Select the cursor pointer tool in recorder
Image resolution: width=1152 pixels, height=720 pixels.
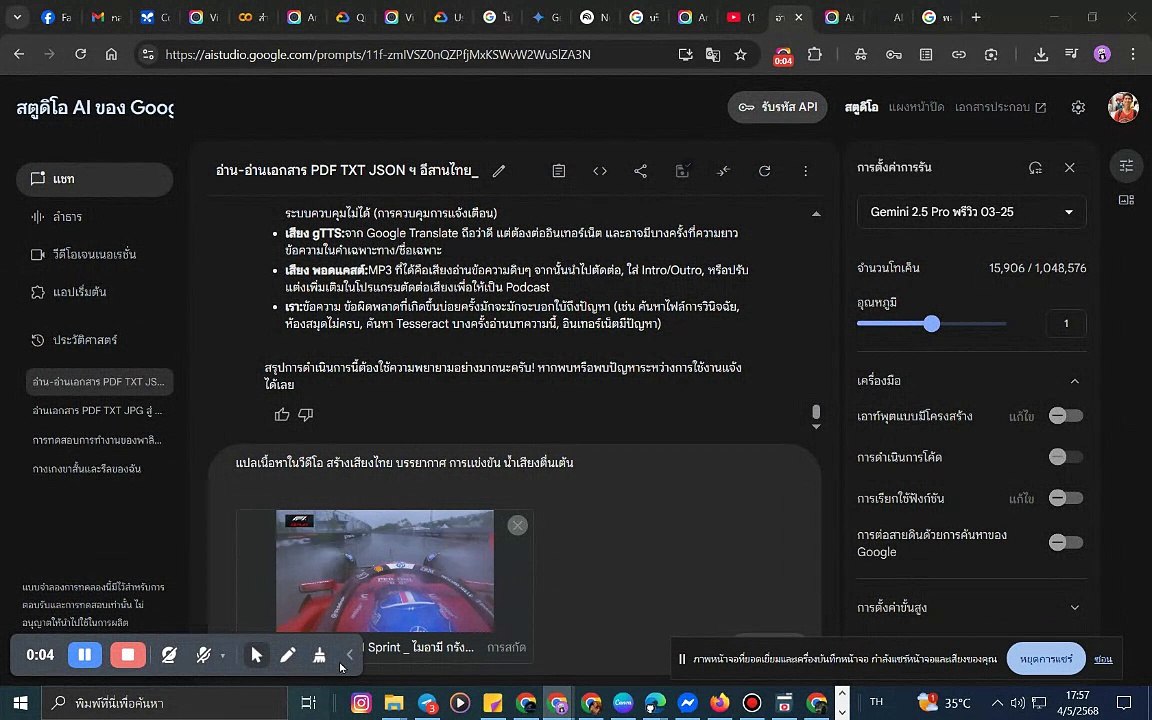256,655
